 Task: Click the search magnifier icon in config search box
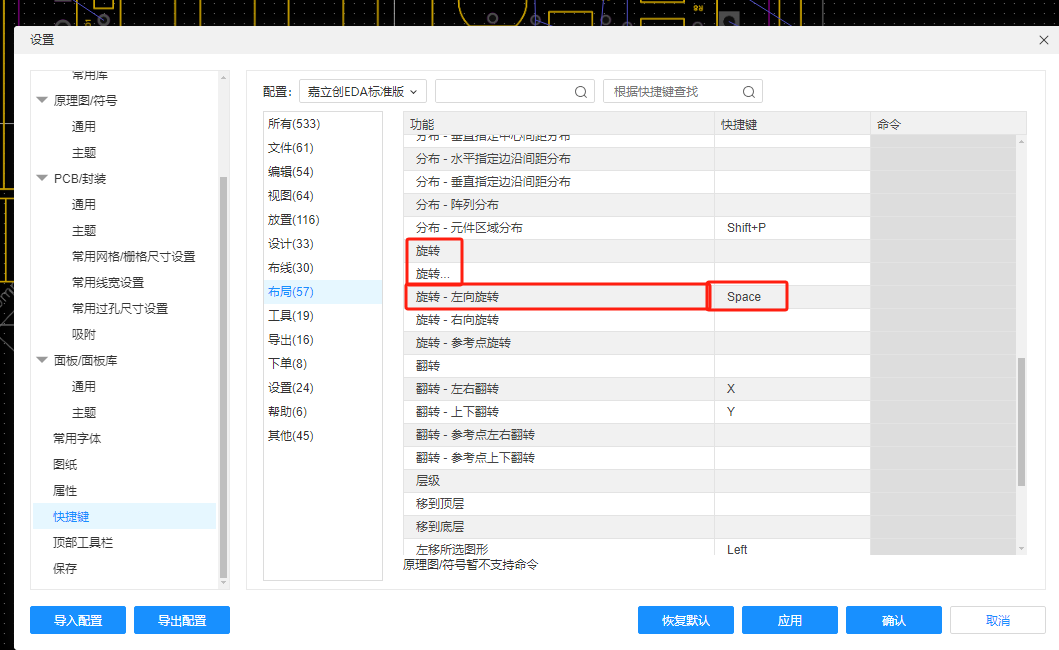coord(581,92)
